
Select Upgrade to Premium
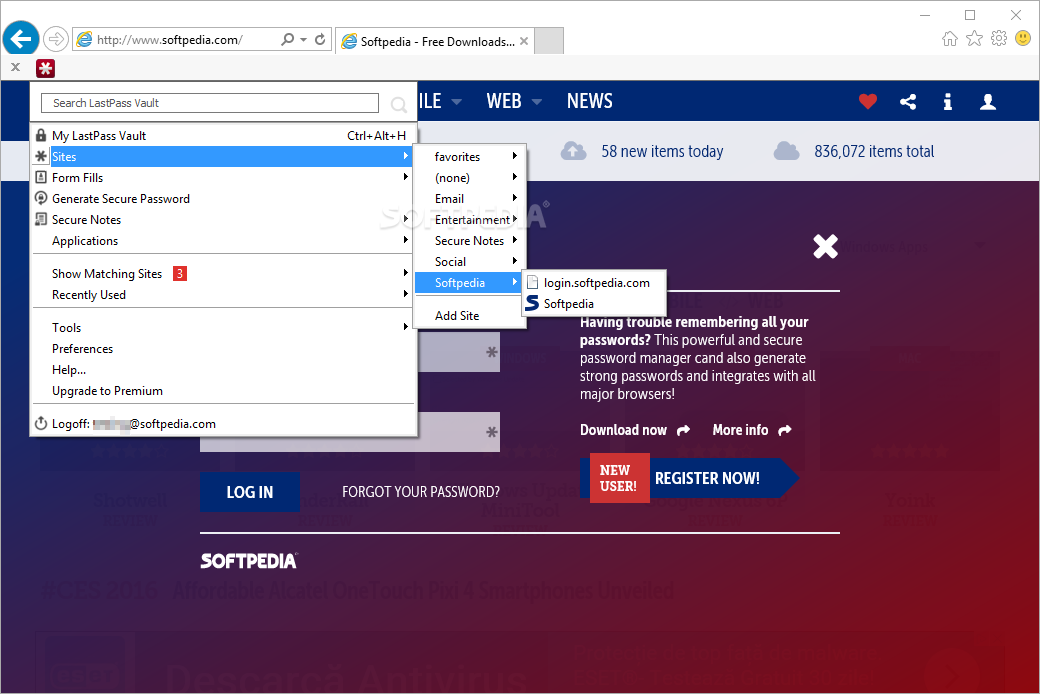(224, 391)
